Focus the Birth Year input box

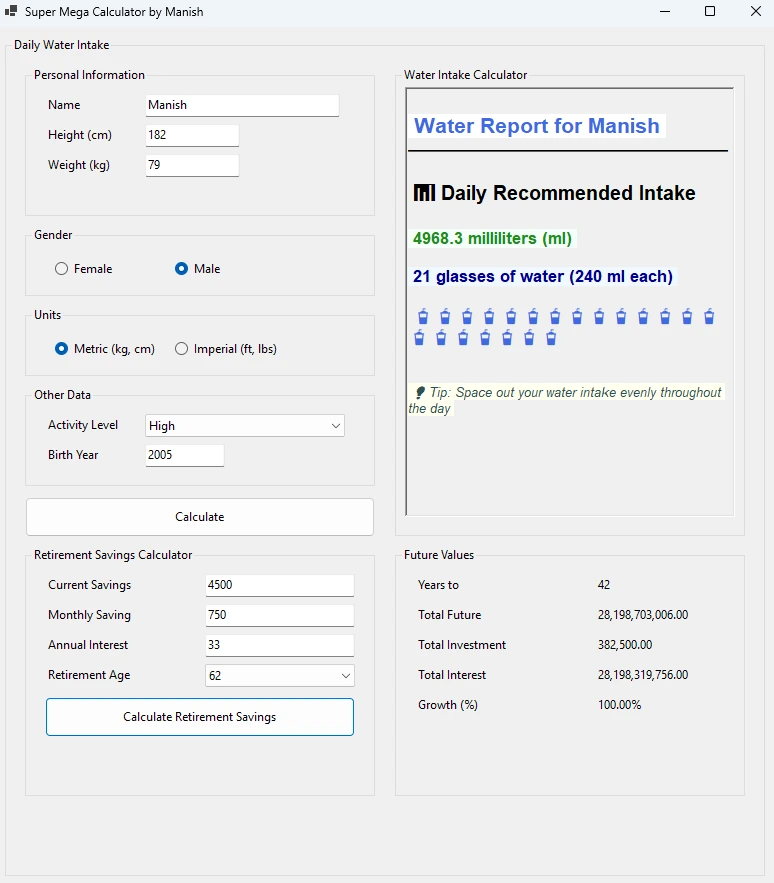tap(185, 455)
